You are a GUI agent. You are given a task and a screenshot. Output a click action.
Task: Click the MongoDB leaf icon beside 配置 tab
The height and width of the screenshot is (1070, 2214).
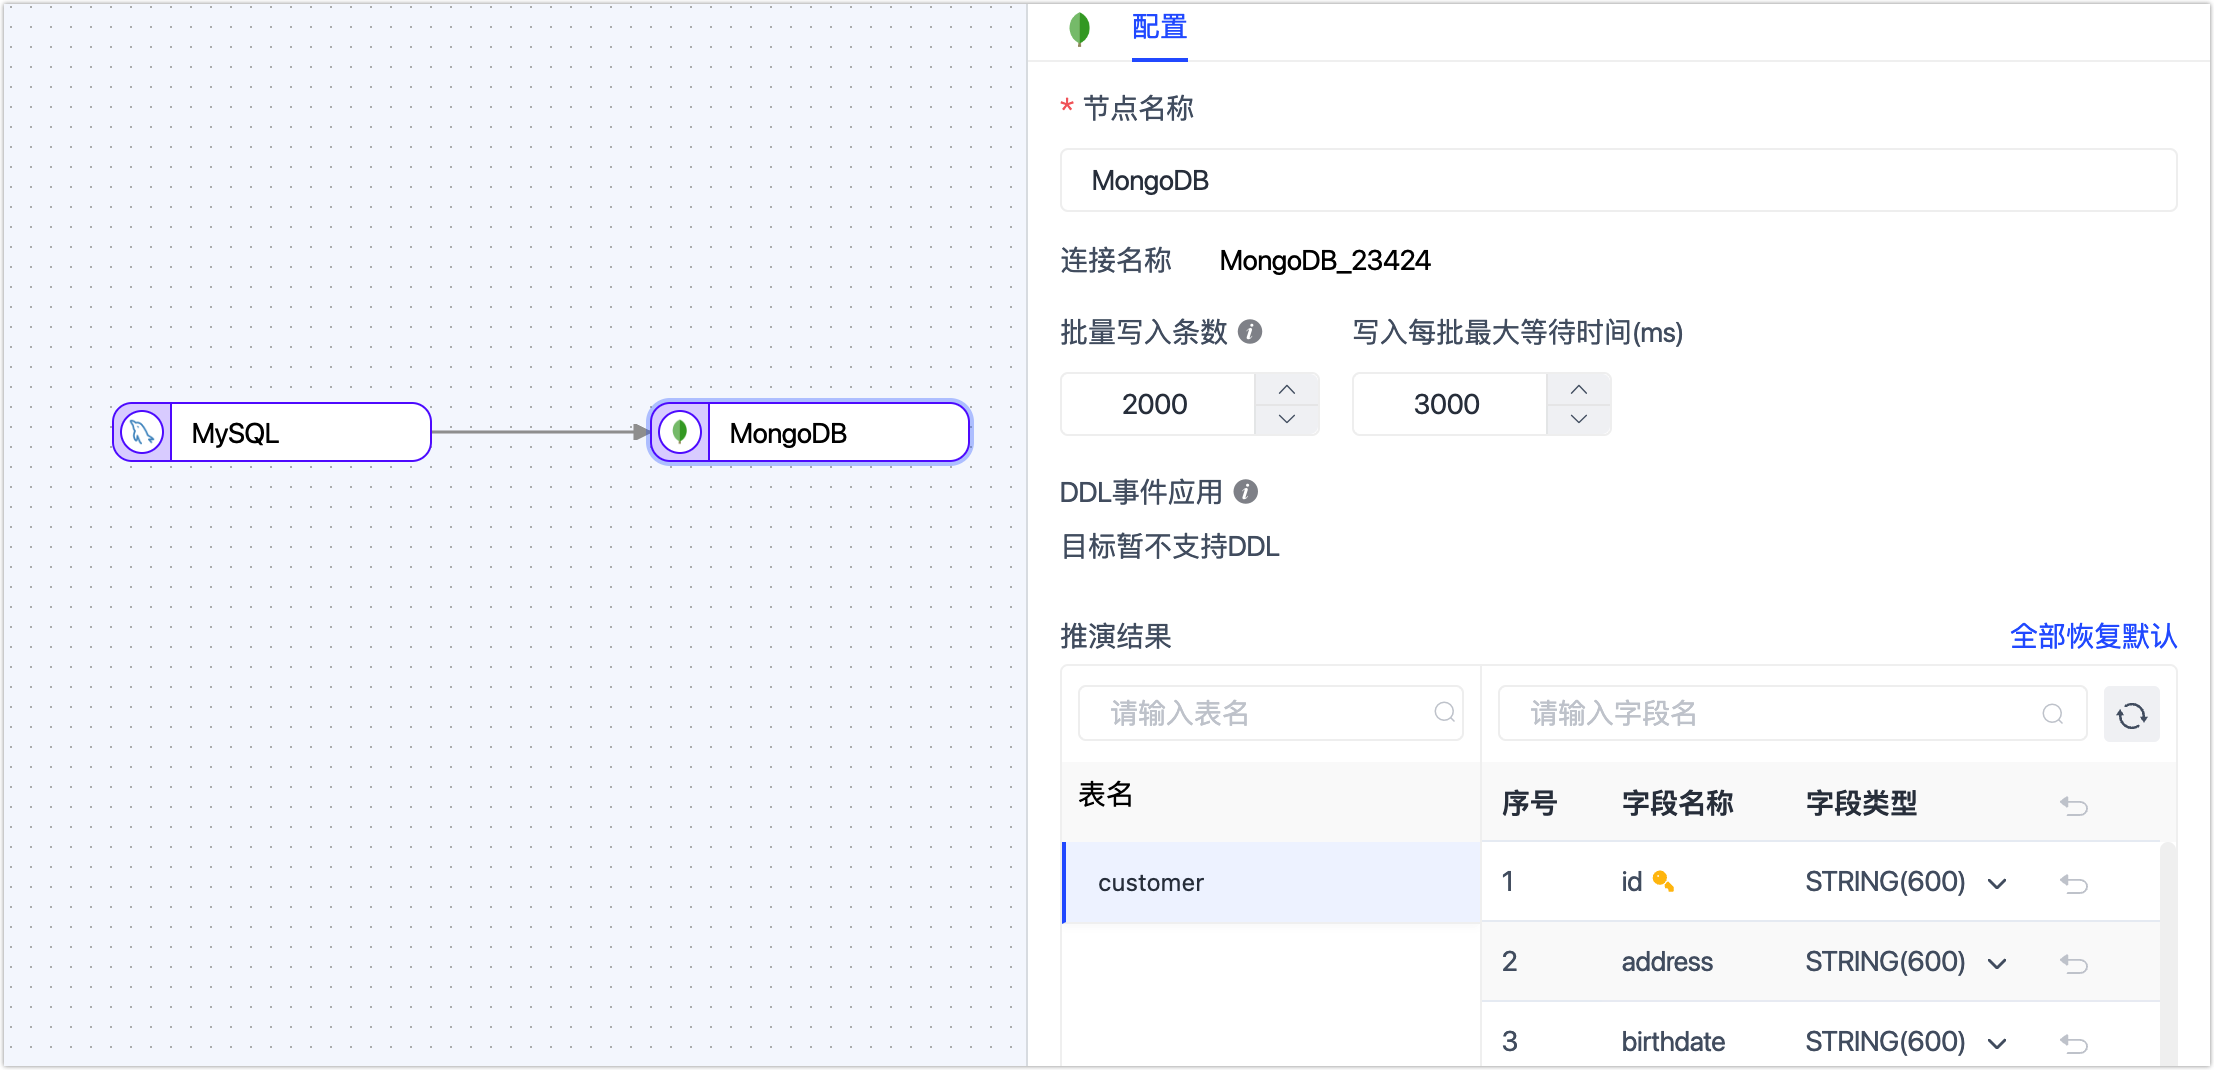(x=1079, y=28)
